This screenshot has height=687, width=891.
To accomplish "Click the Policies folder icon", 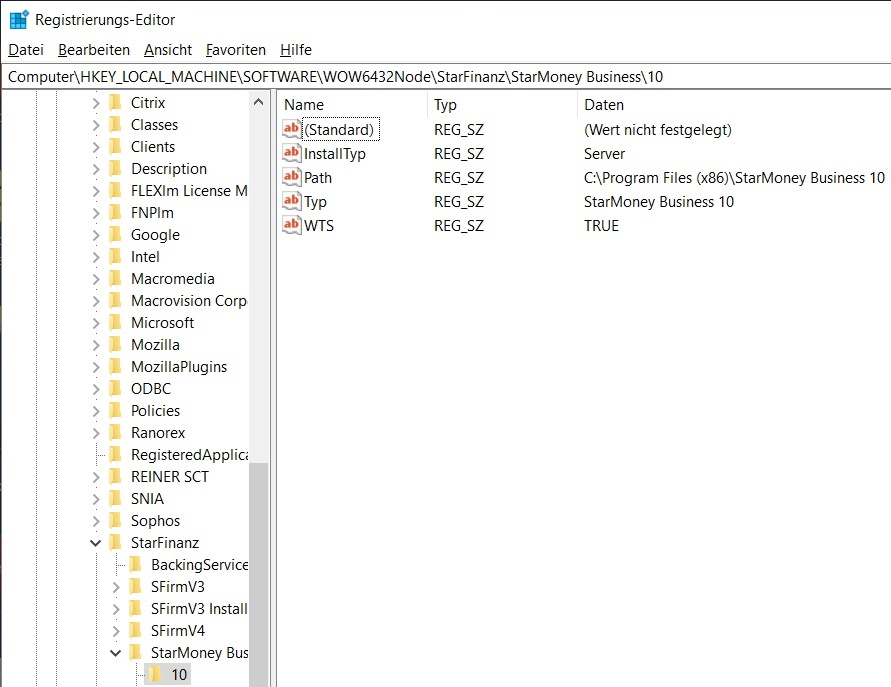I will click(x=115, y=411).
